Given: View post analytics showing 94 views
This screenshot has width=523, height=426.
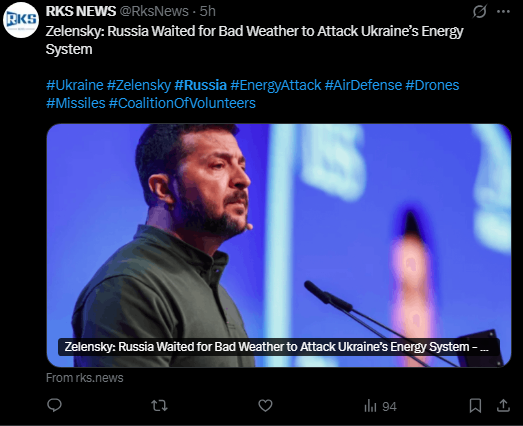Looking at the screenshot, I should tap(380, 406).
